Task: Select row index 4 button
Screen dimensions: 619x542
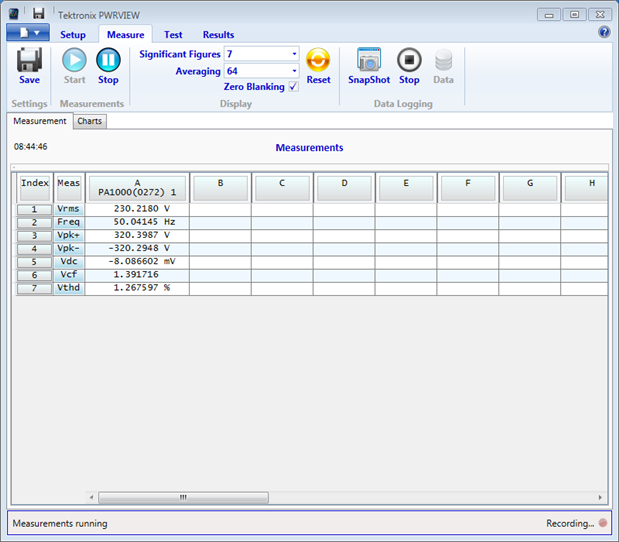Action: 34,249
